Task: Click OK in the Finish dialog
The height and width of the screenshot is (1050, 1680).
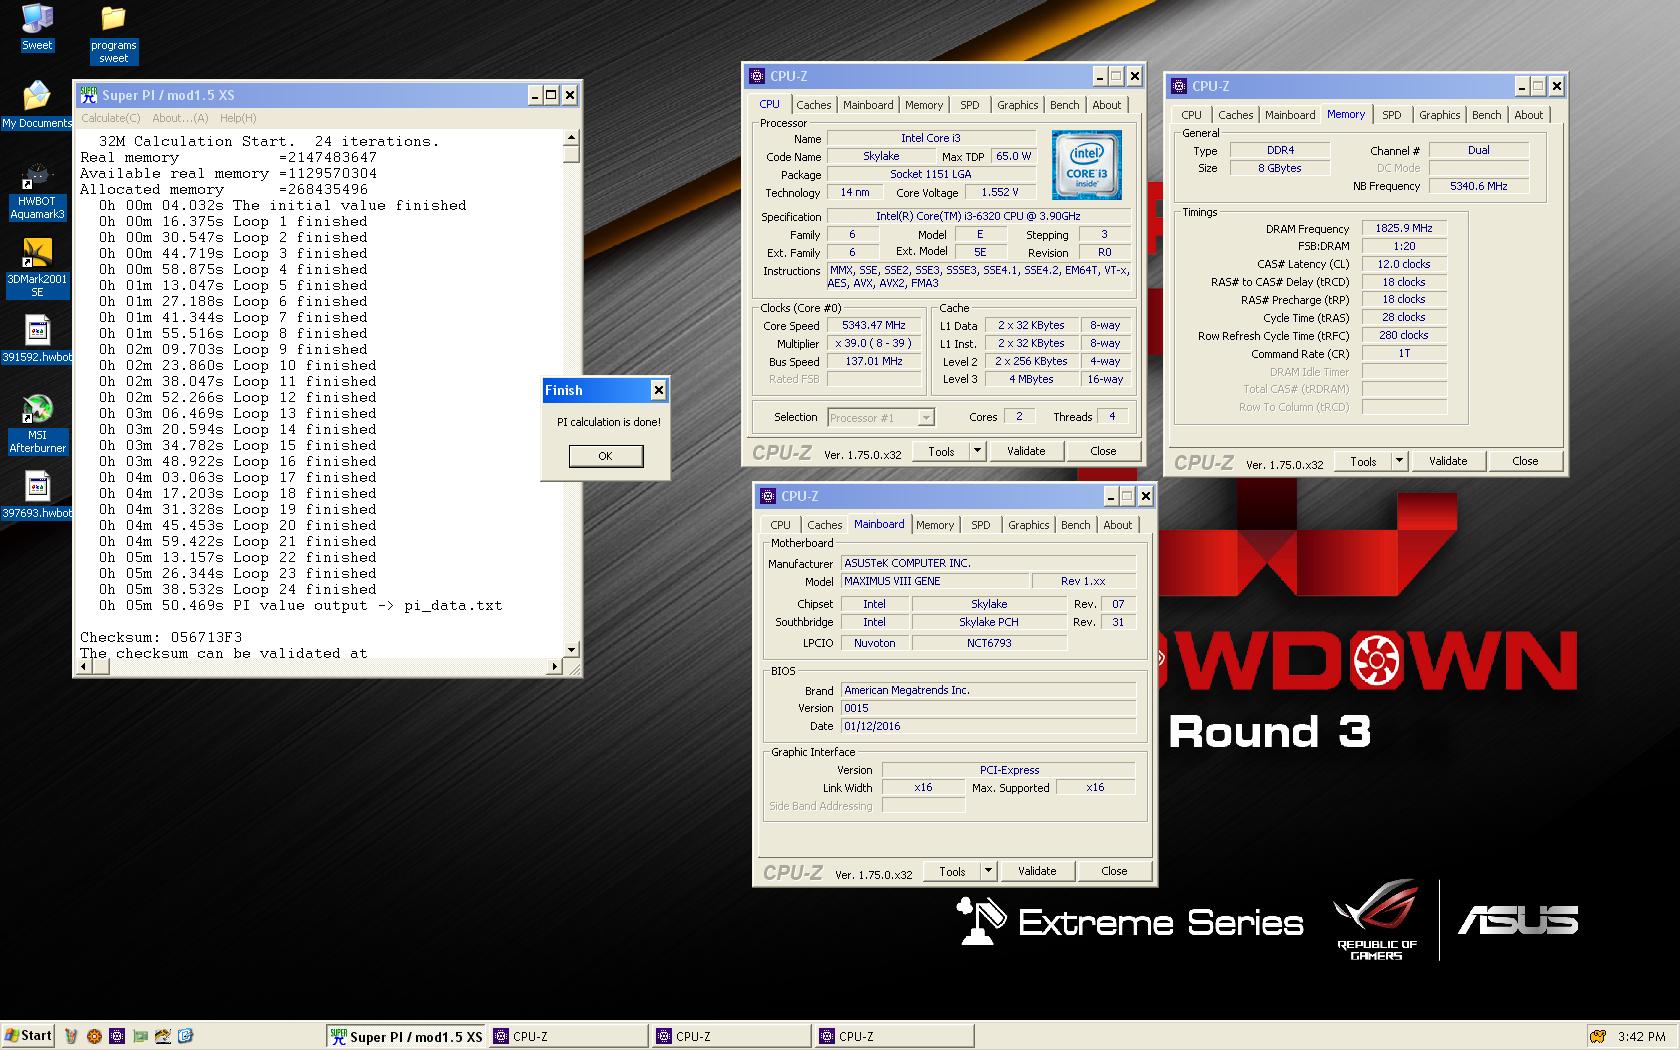Action: [605, 456]
